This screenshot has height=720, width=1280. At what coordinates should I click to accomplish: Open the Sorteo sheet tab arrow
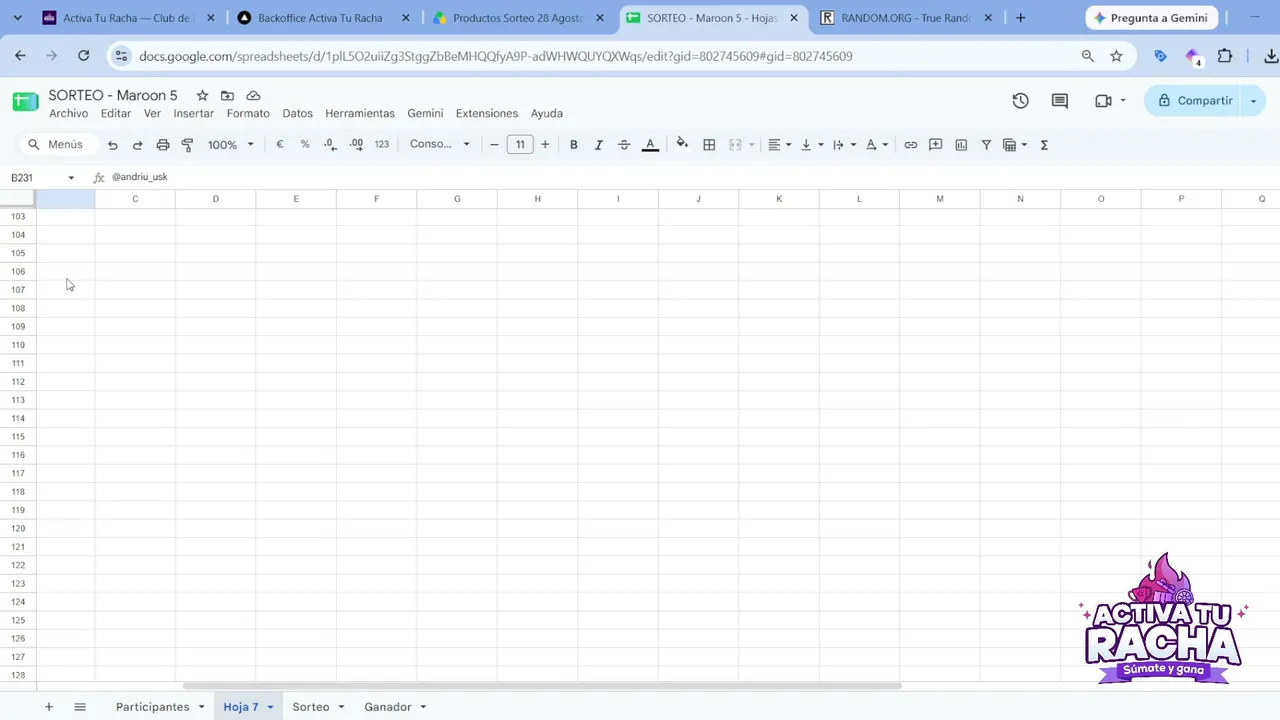point(341,707)
